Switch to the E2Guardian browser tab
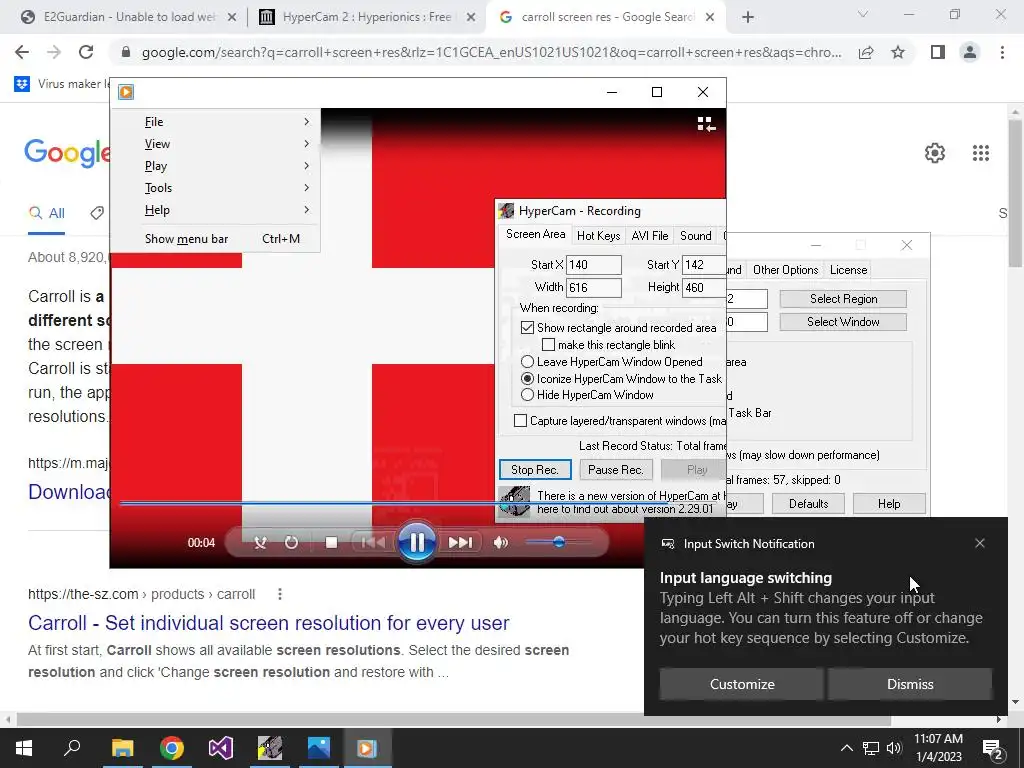Screen dimensions: 1024x768 click(128, 17)
